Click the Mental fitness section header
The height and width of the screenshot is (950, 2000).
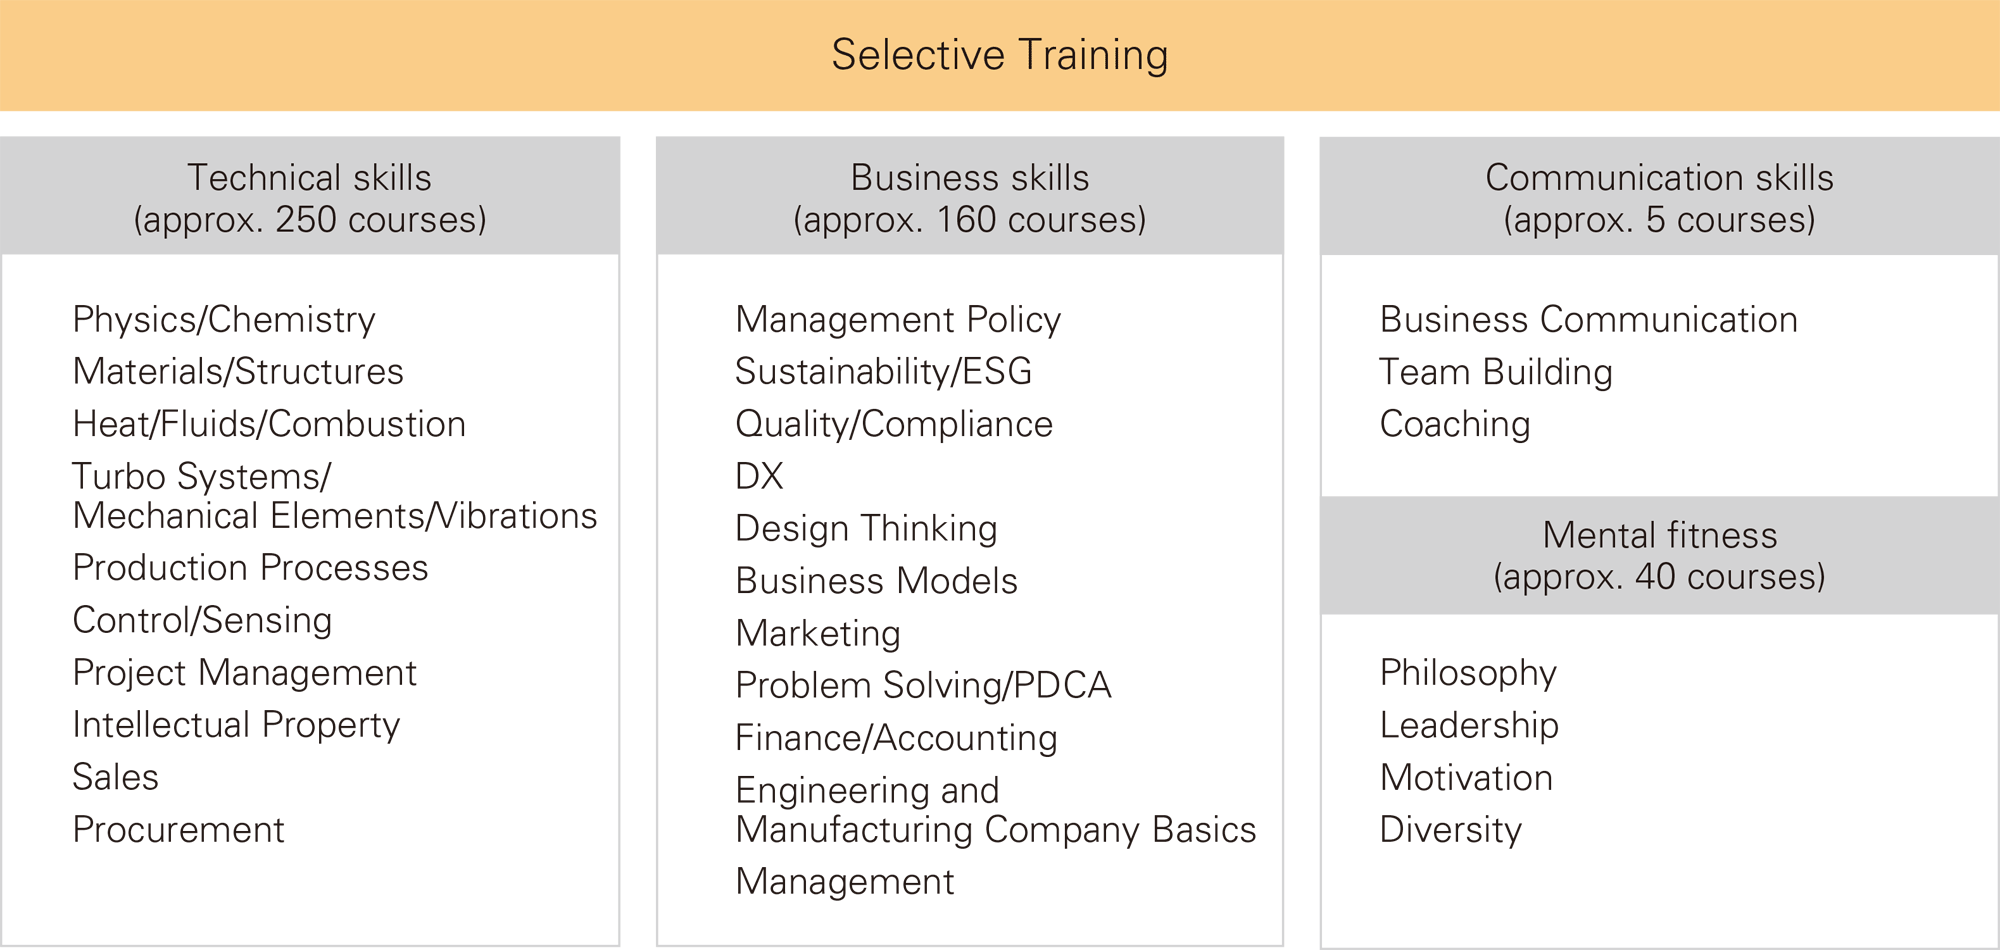click(1660, 555)
